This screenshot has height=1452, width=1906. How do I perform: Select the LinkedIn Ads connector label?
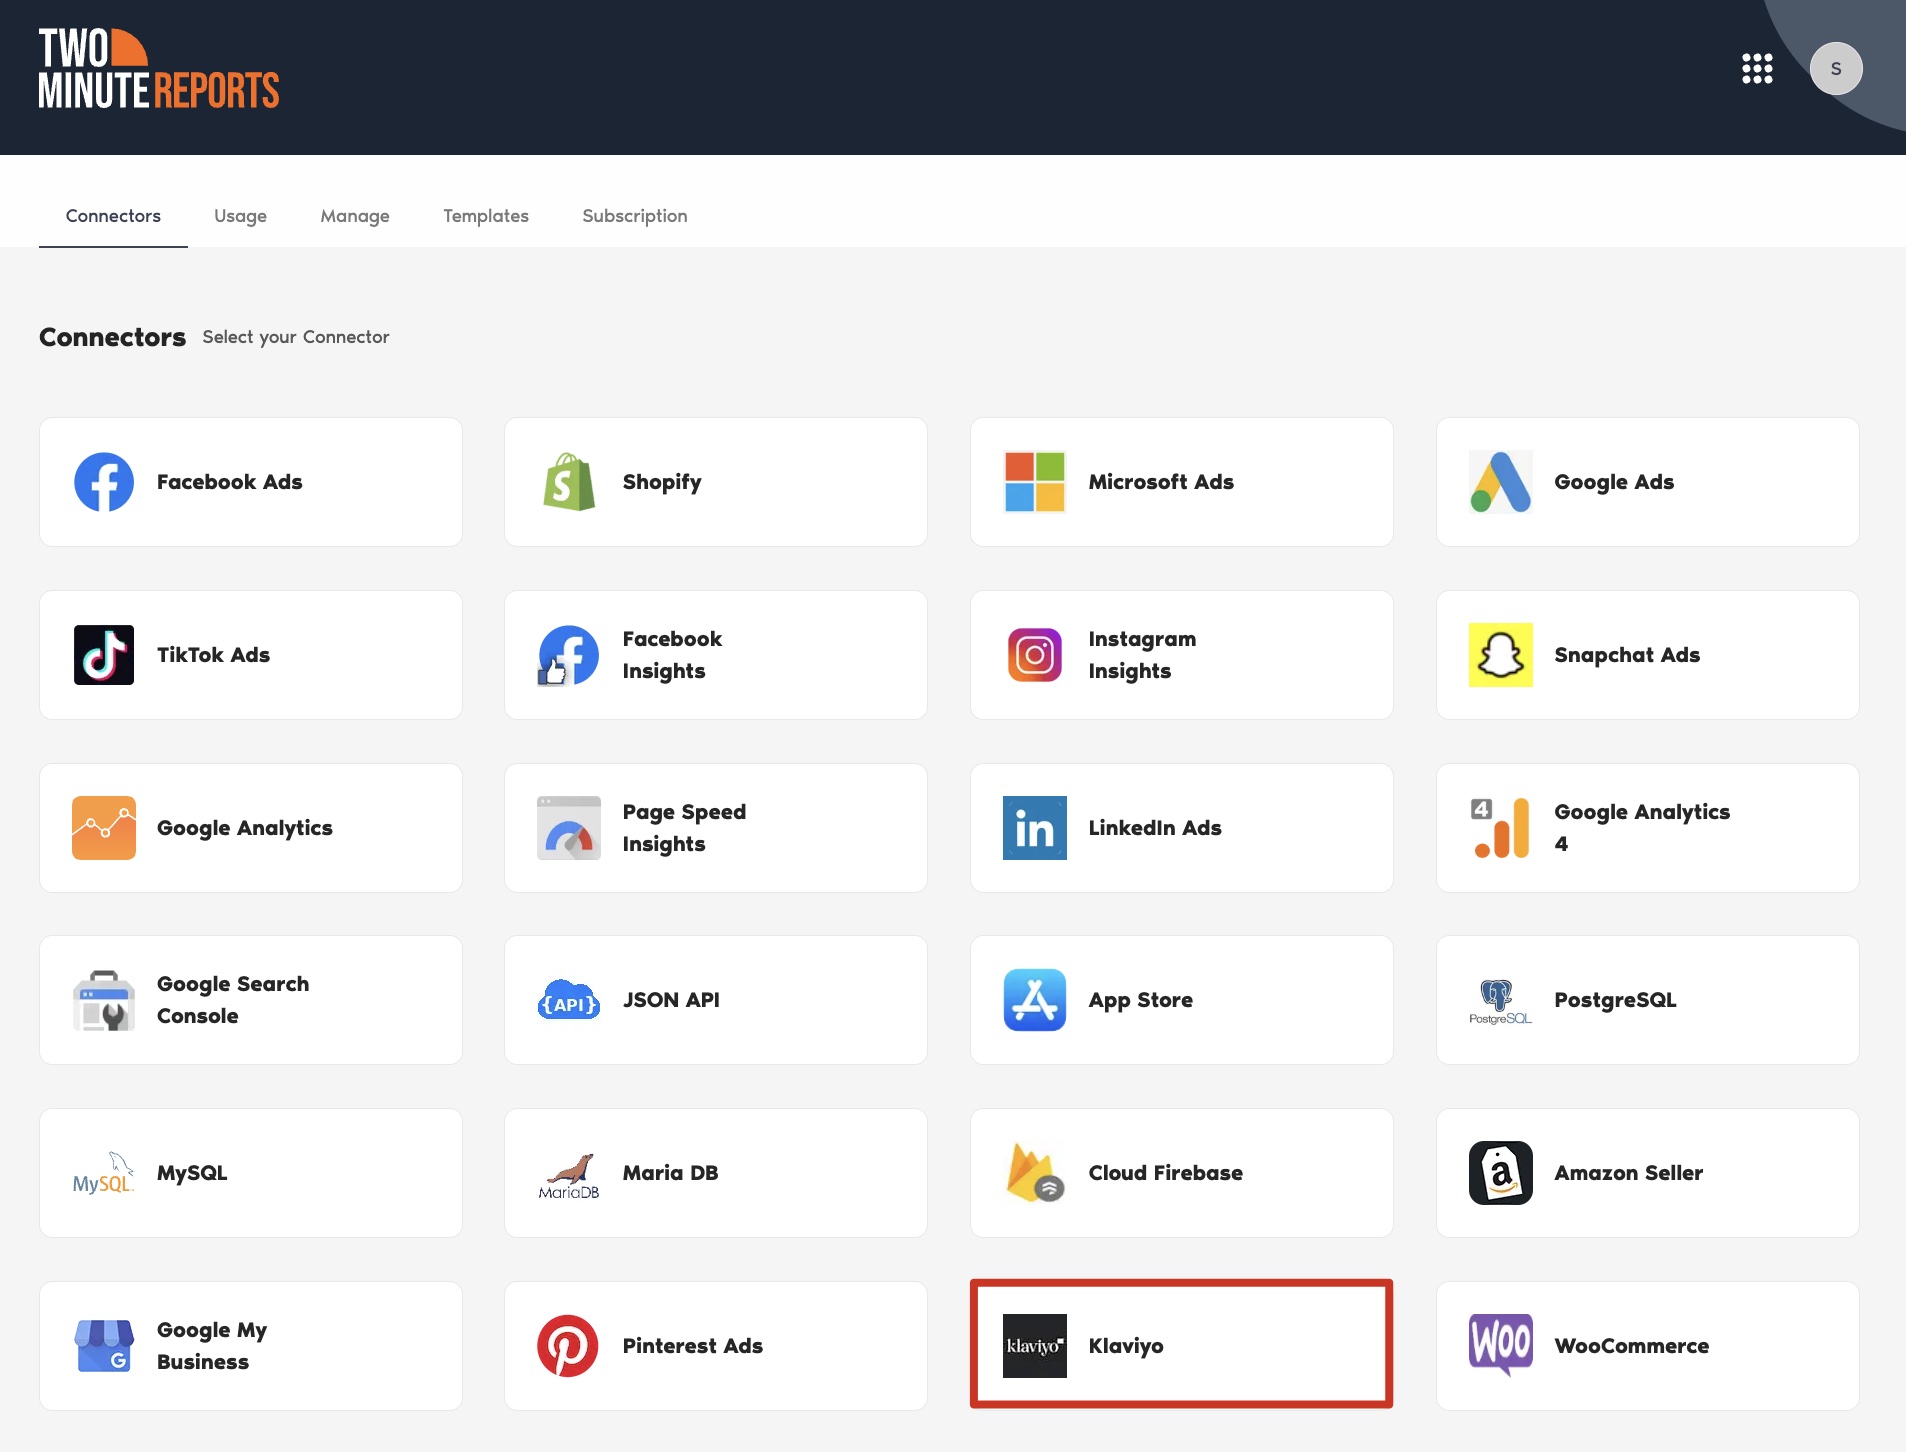[x=1155, y=828]
